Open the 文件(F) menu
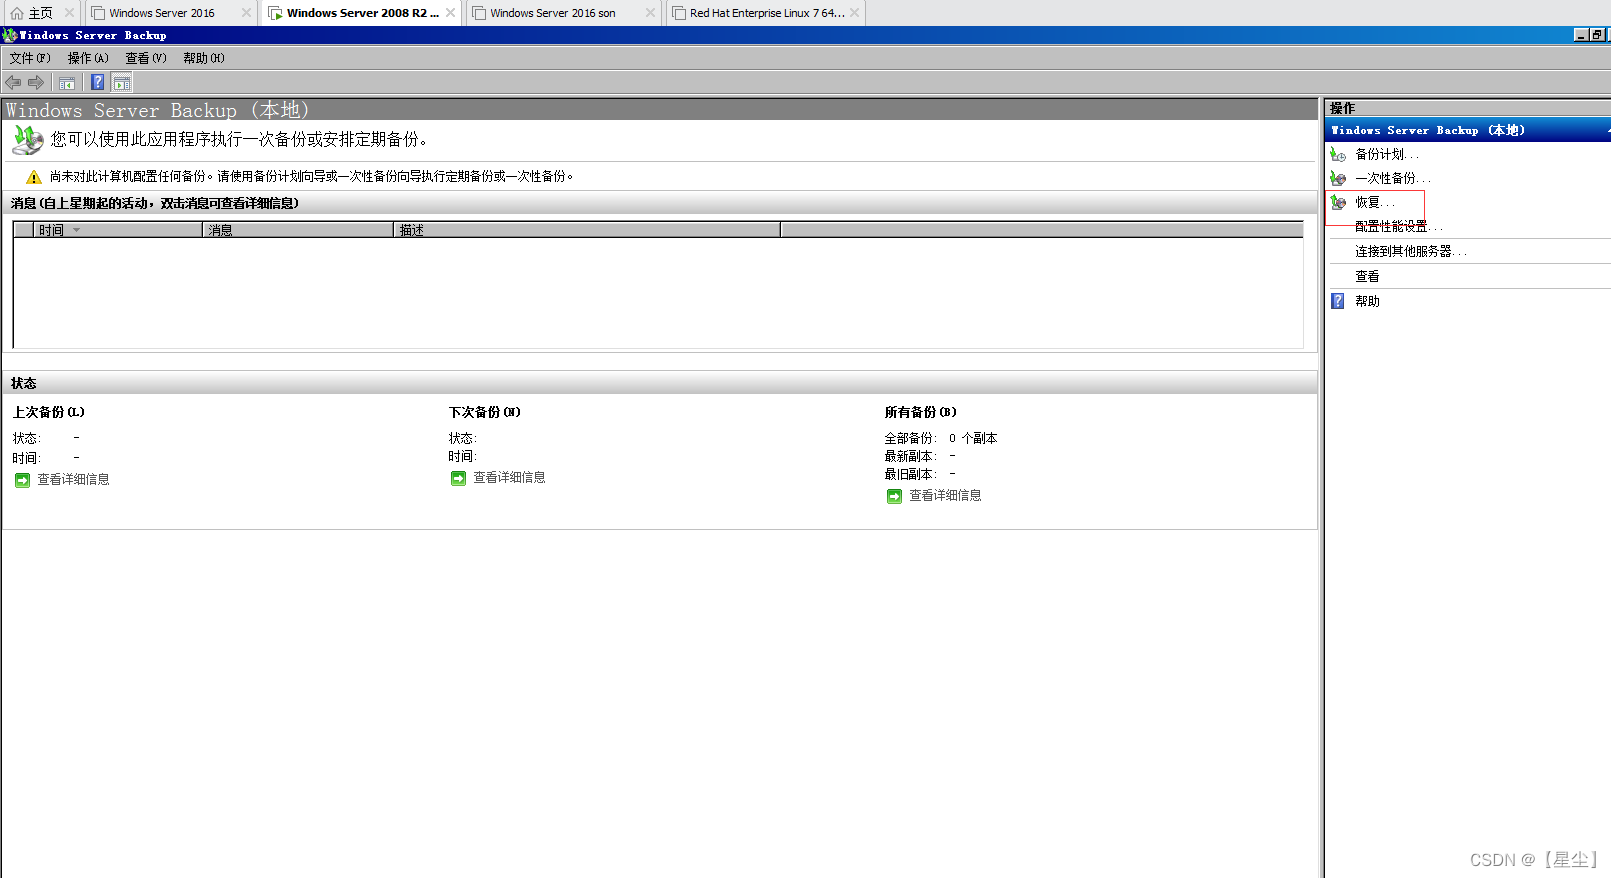The width and height of the screenshot is (1611, 878). [x=30, y=58]
